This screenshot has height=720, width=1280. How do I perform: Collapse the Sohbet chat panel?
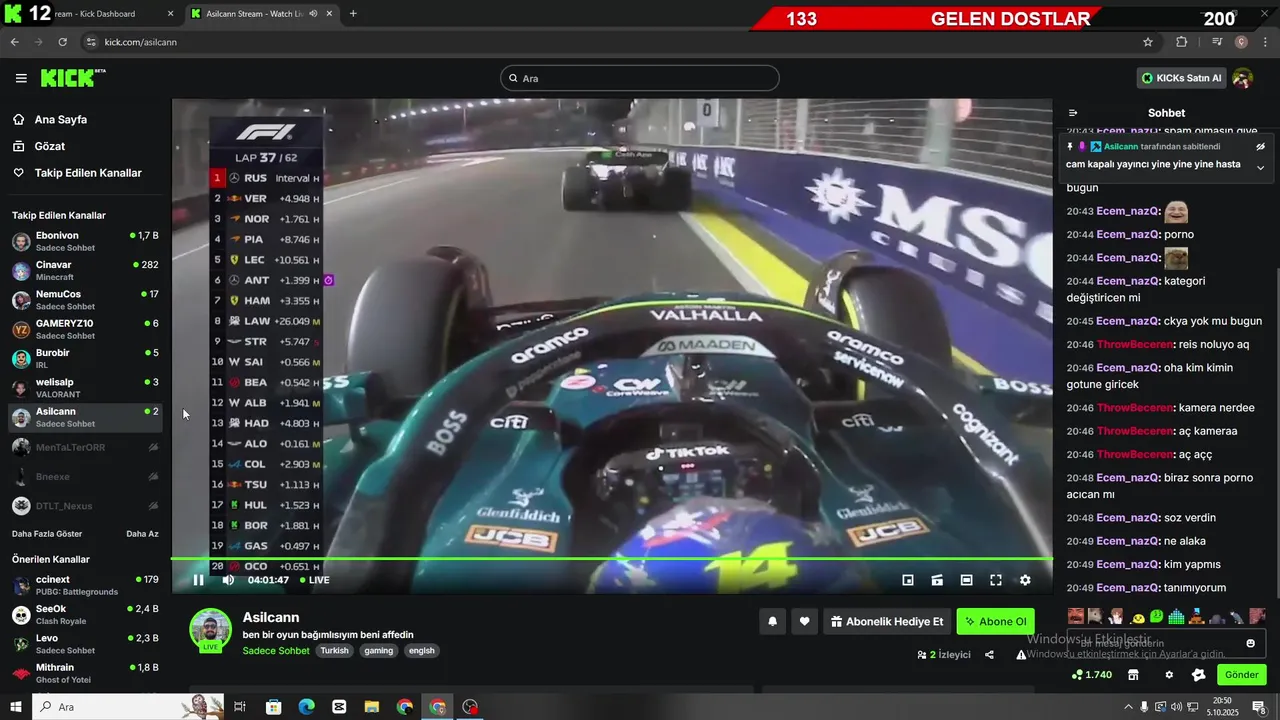pos(1073,113)
